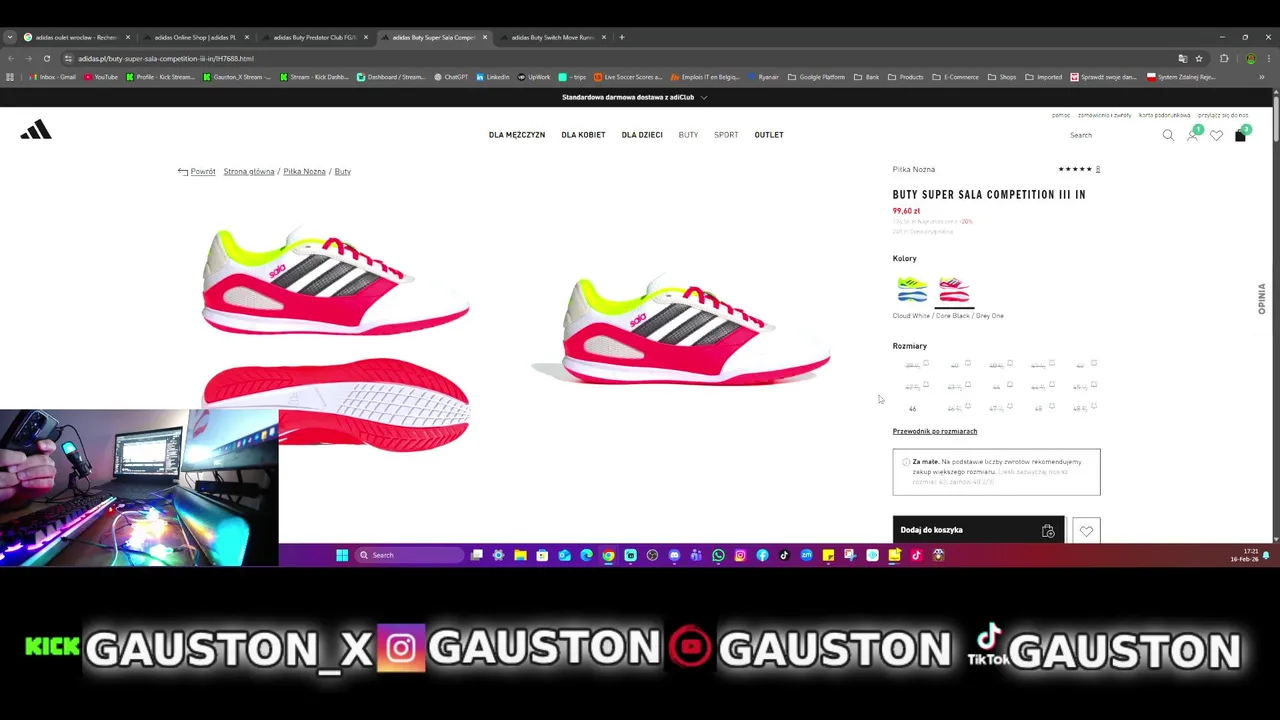Bookmark this page with the star icon

pyautogui.click(x=1199, y=58)
